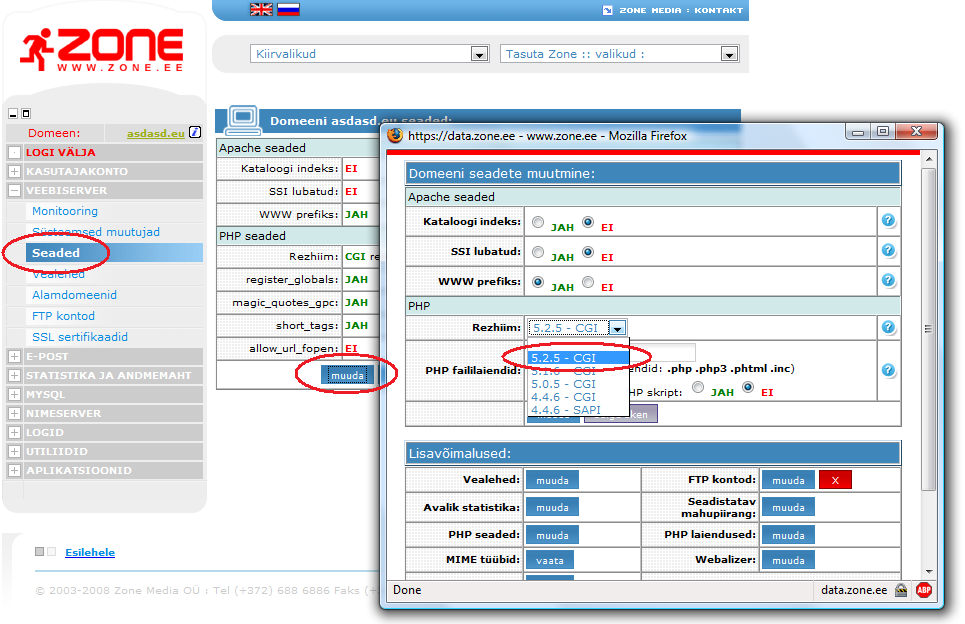
Task: Select JAH for WWW prefiks
Action: [538, 282]
